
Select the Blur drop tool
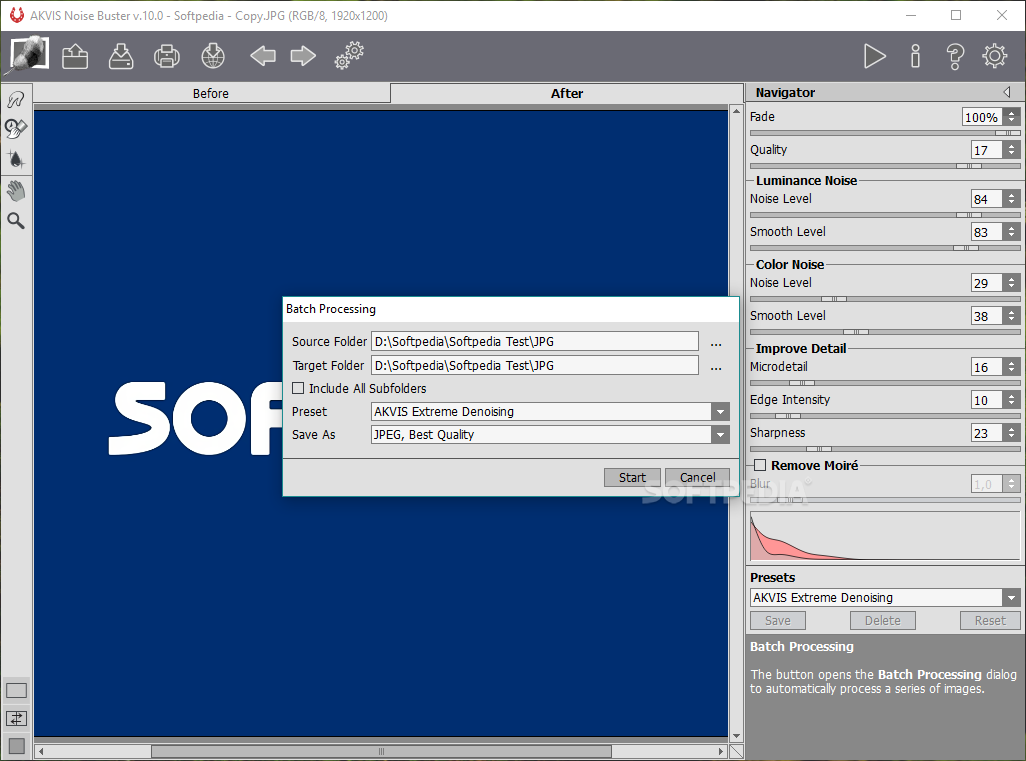16,159
